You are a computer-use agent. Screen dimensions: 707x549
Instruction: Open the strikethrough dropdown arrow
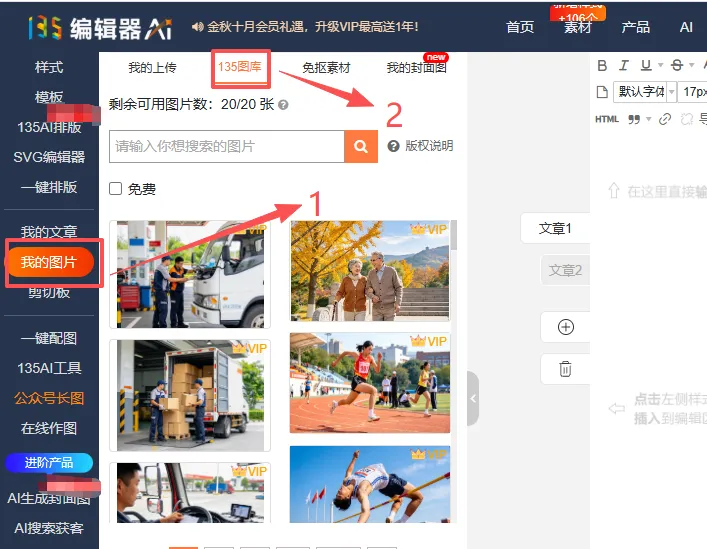[691, 66]
